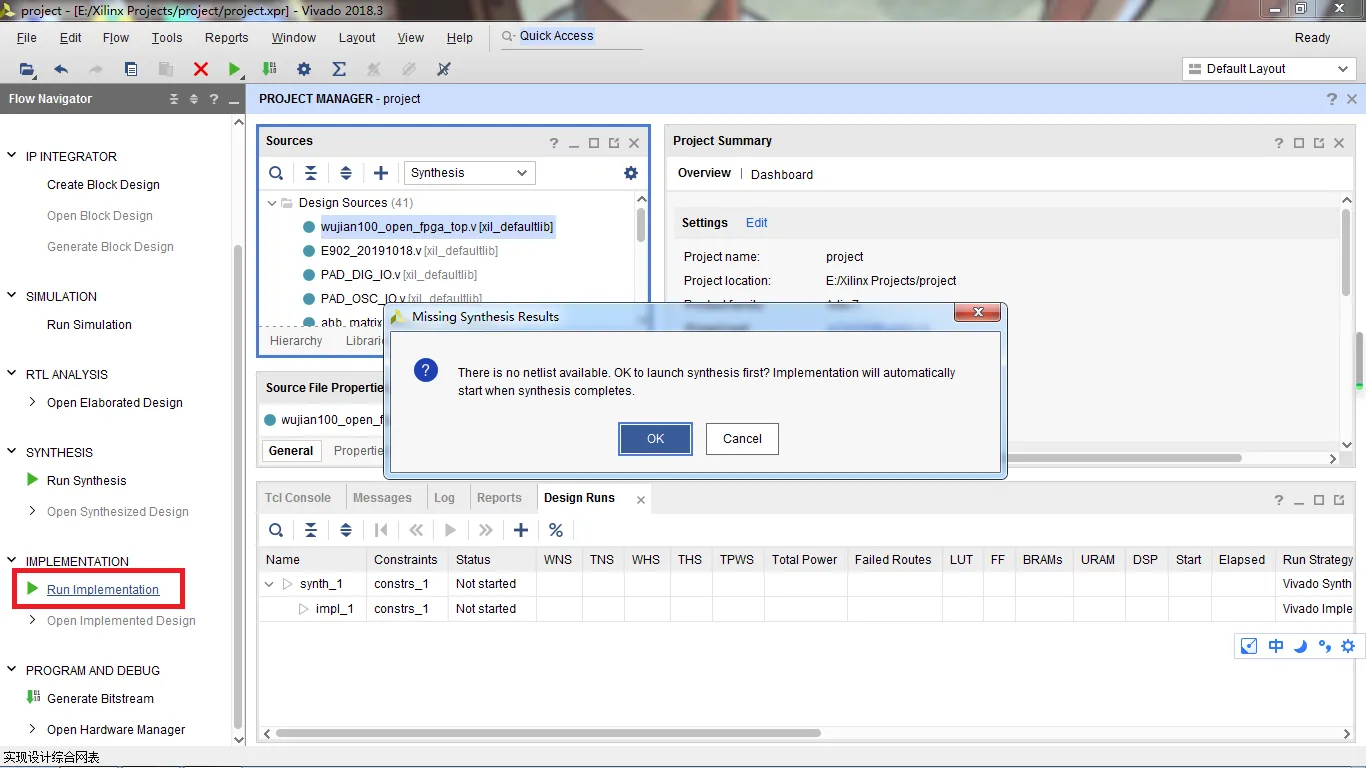Click the Copy icon in the main toolbar

point(131,69)
